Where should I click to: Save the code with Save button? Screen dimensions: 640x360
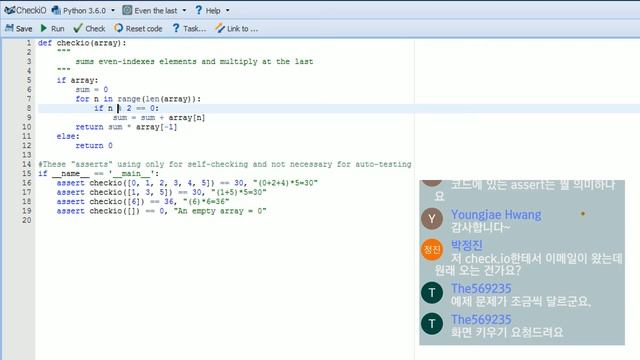click(19, 29)
